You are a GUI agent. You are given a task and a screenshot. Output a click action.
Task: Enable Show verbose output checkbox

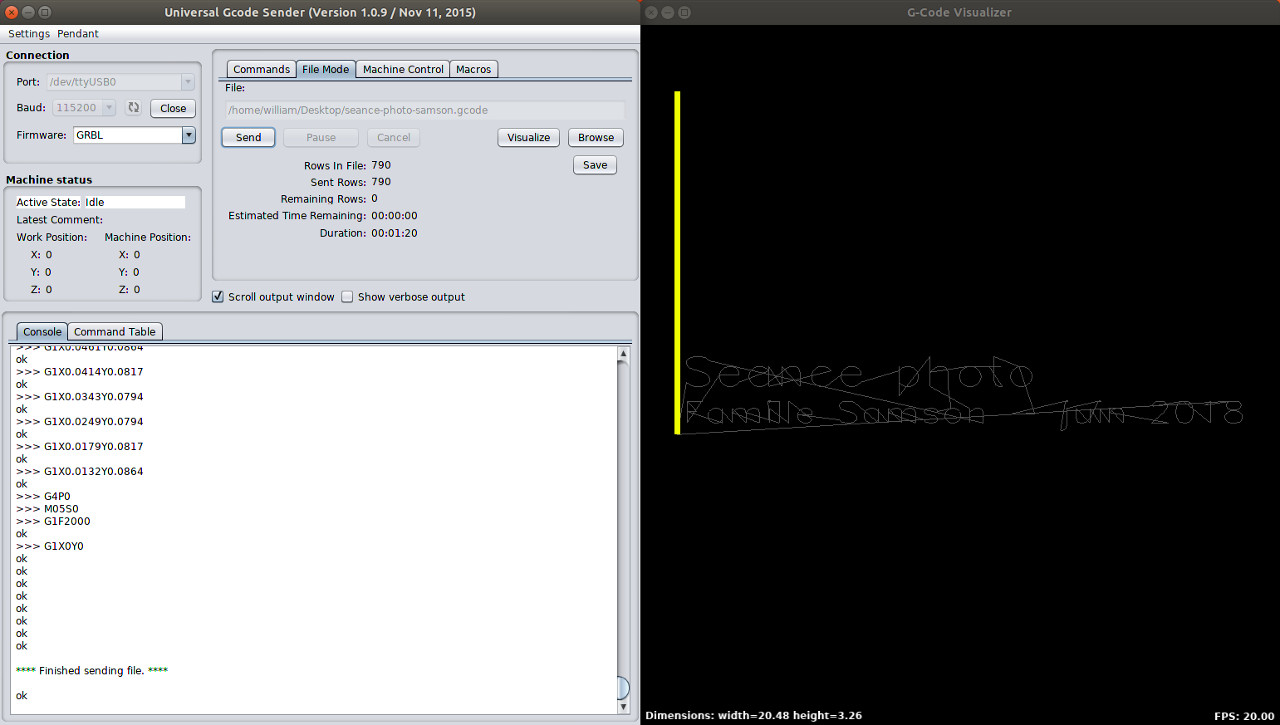coord(348,297)
